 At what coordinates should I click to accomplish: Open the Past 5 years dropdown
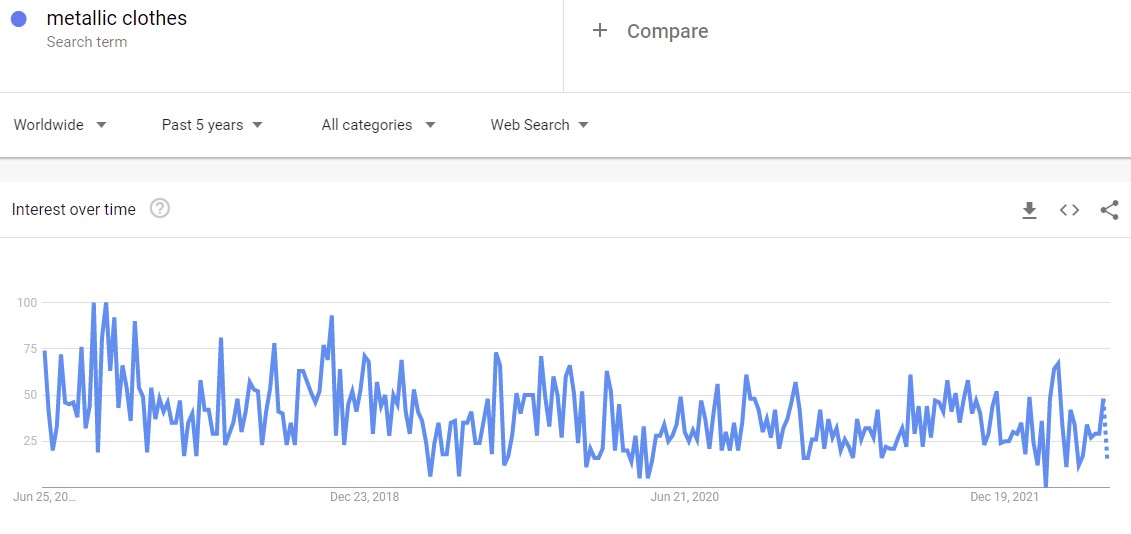click(212, 125)
